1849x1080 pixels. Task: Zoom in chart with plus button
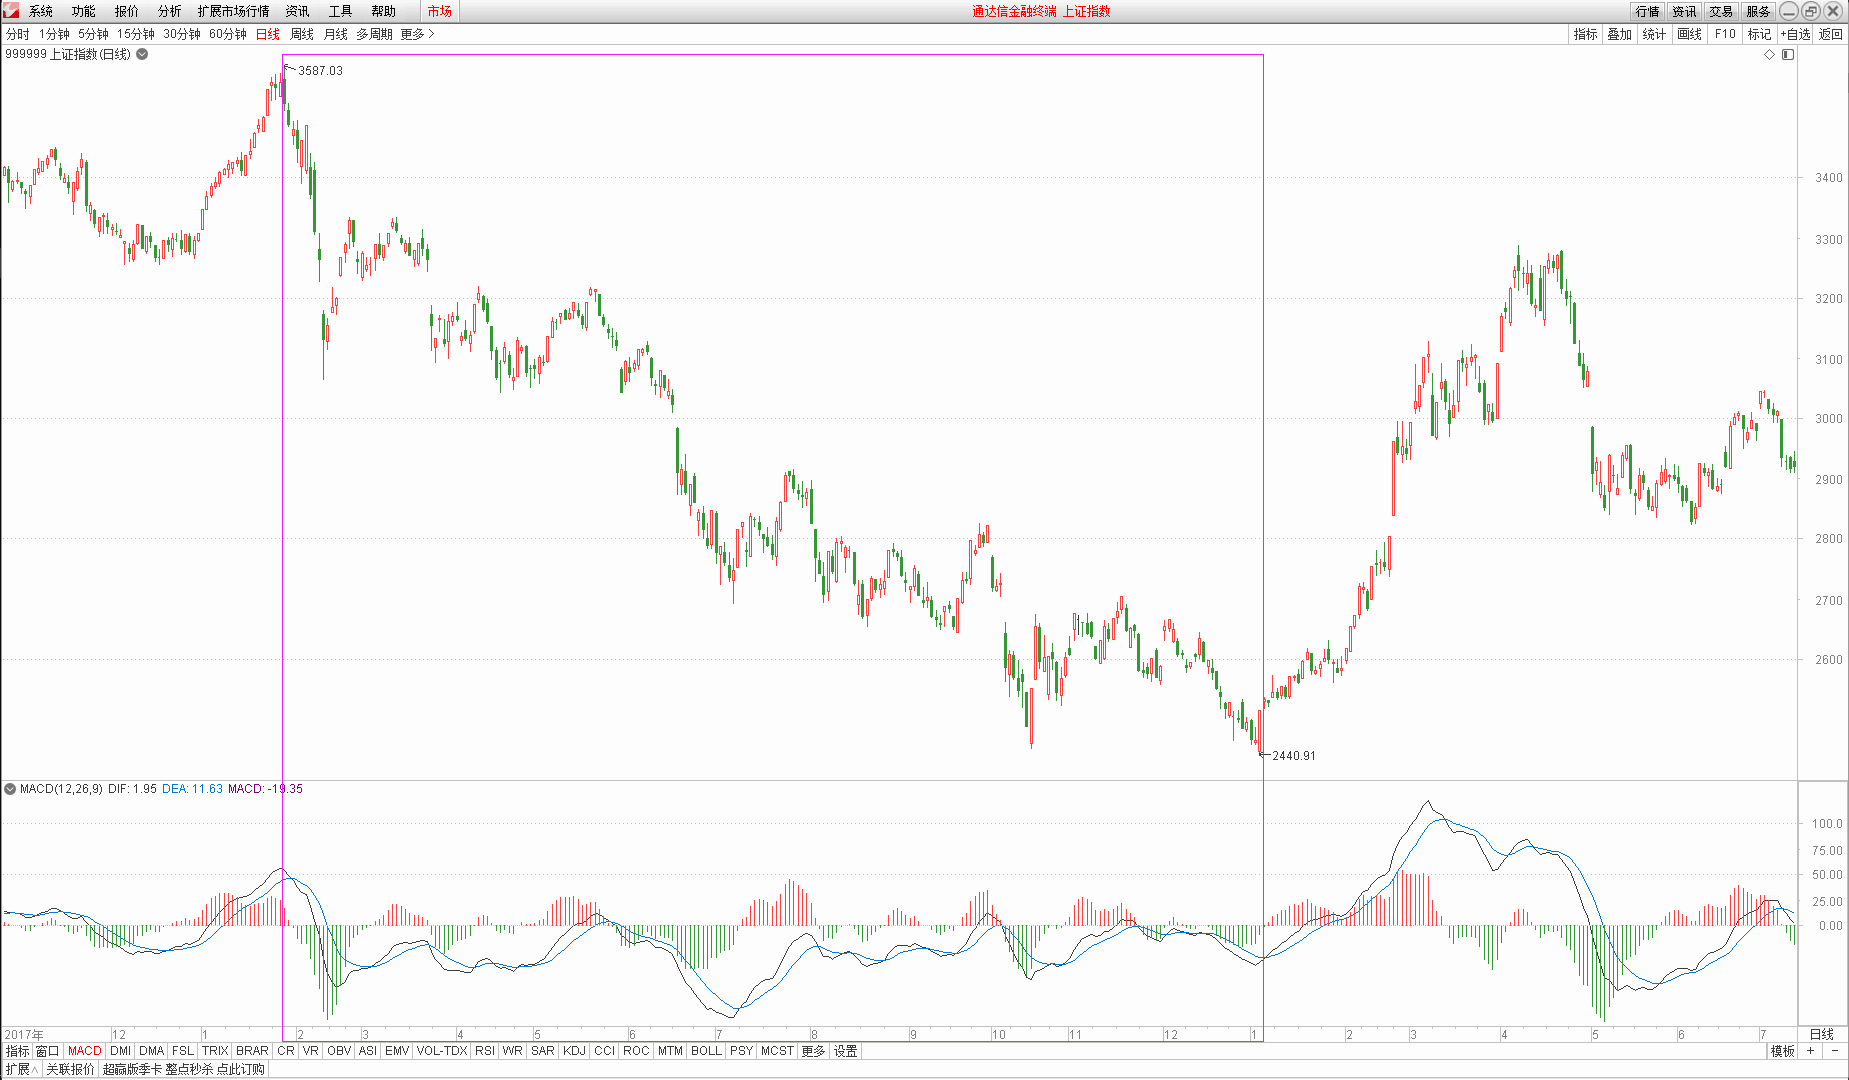point(1810,1051)
